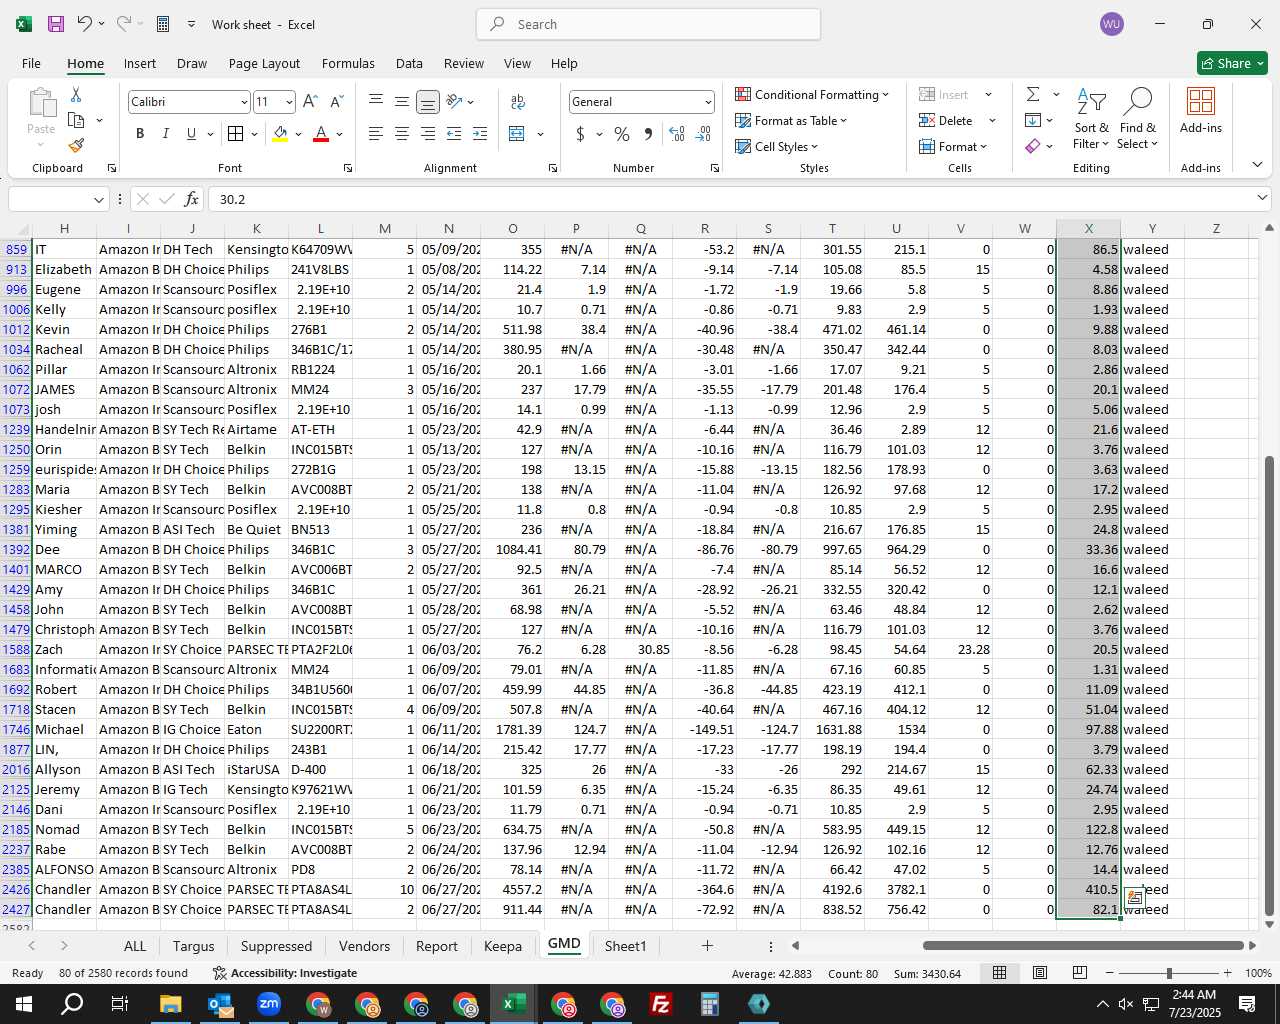The height and width of the screenshot is (1024, 1280).
Task: Toggle Bold formatting
Action: [140, 134]
